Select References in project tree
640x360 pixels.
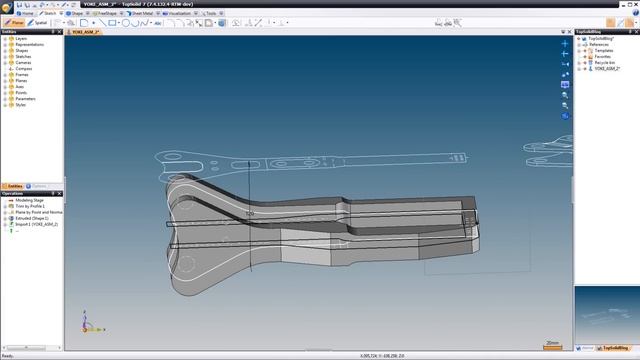(599, 44)
